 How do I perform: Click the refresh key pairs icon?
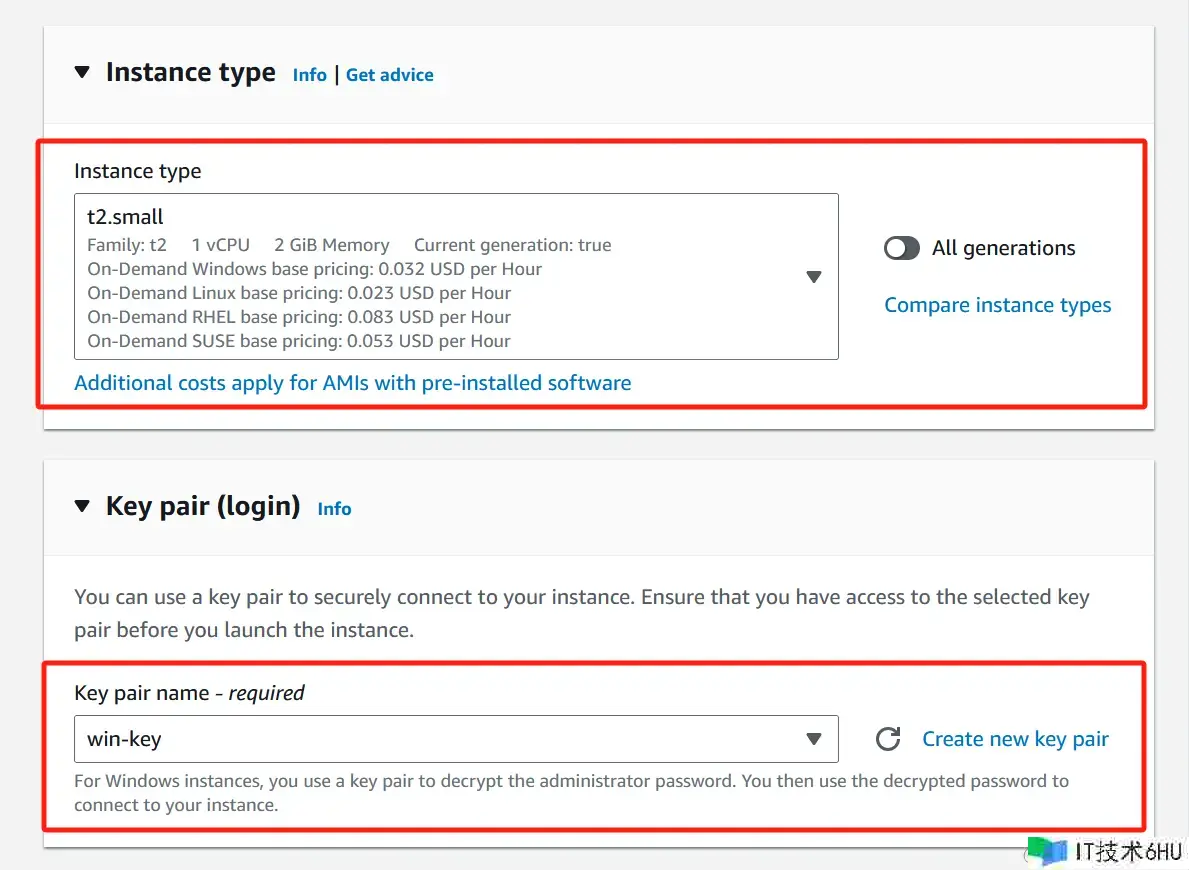click(887, 739)
